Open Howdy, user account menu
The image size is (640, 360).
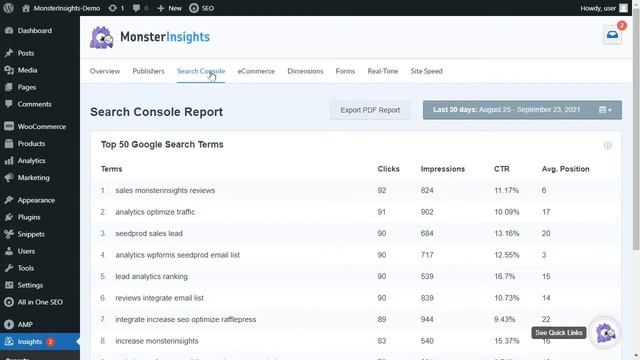[604, 8]
